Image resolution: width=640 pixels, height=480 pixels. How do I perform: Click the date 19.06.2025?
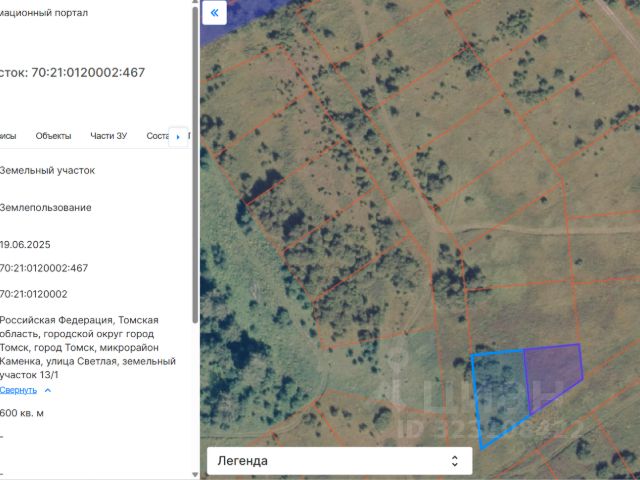coord(25,244)
